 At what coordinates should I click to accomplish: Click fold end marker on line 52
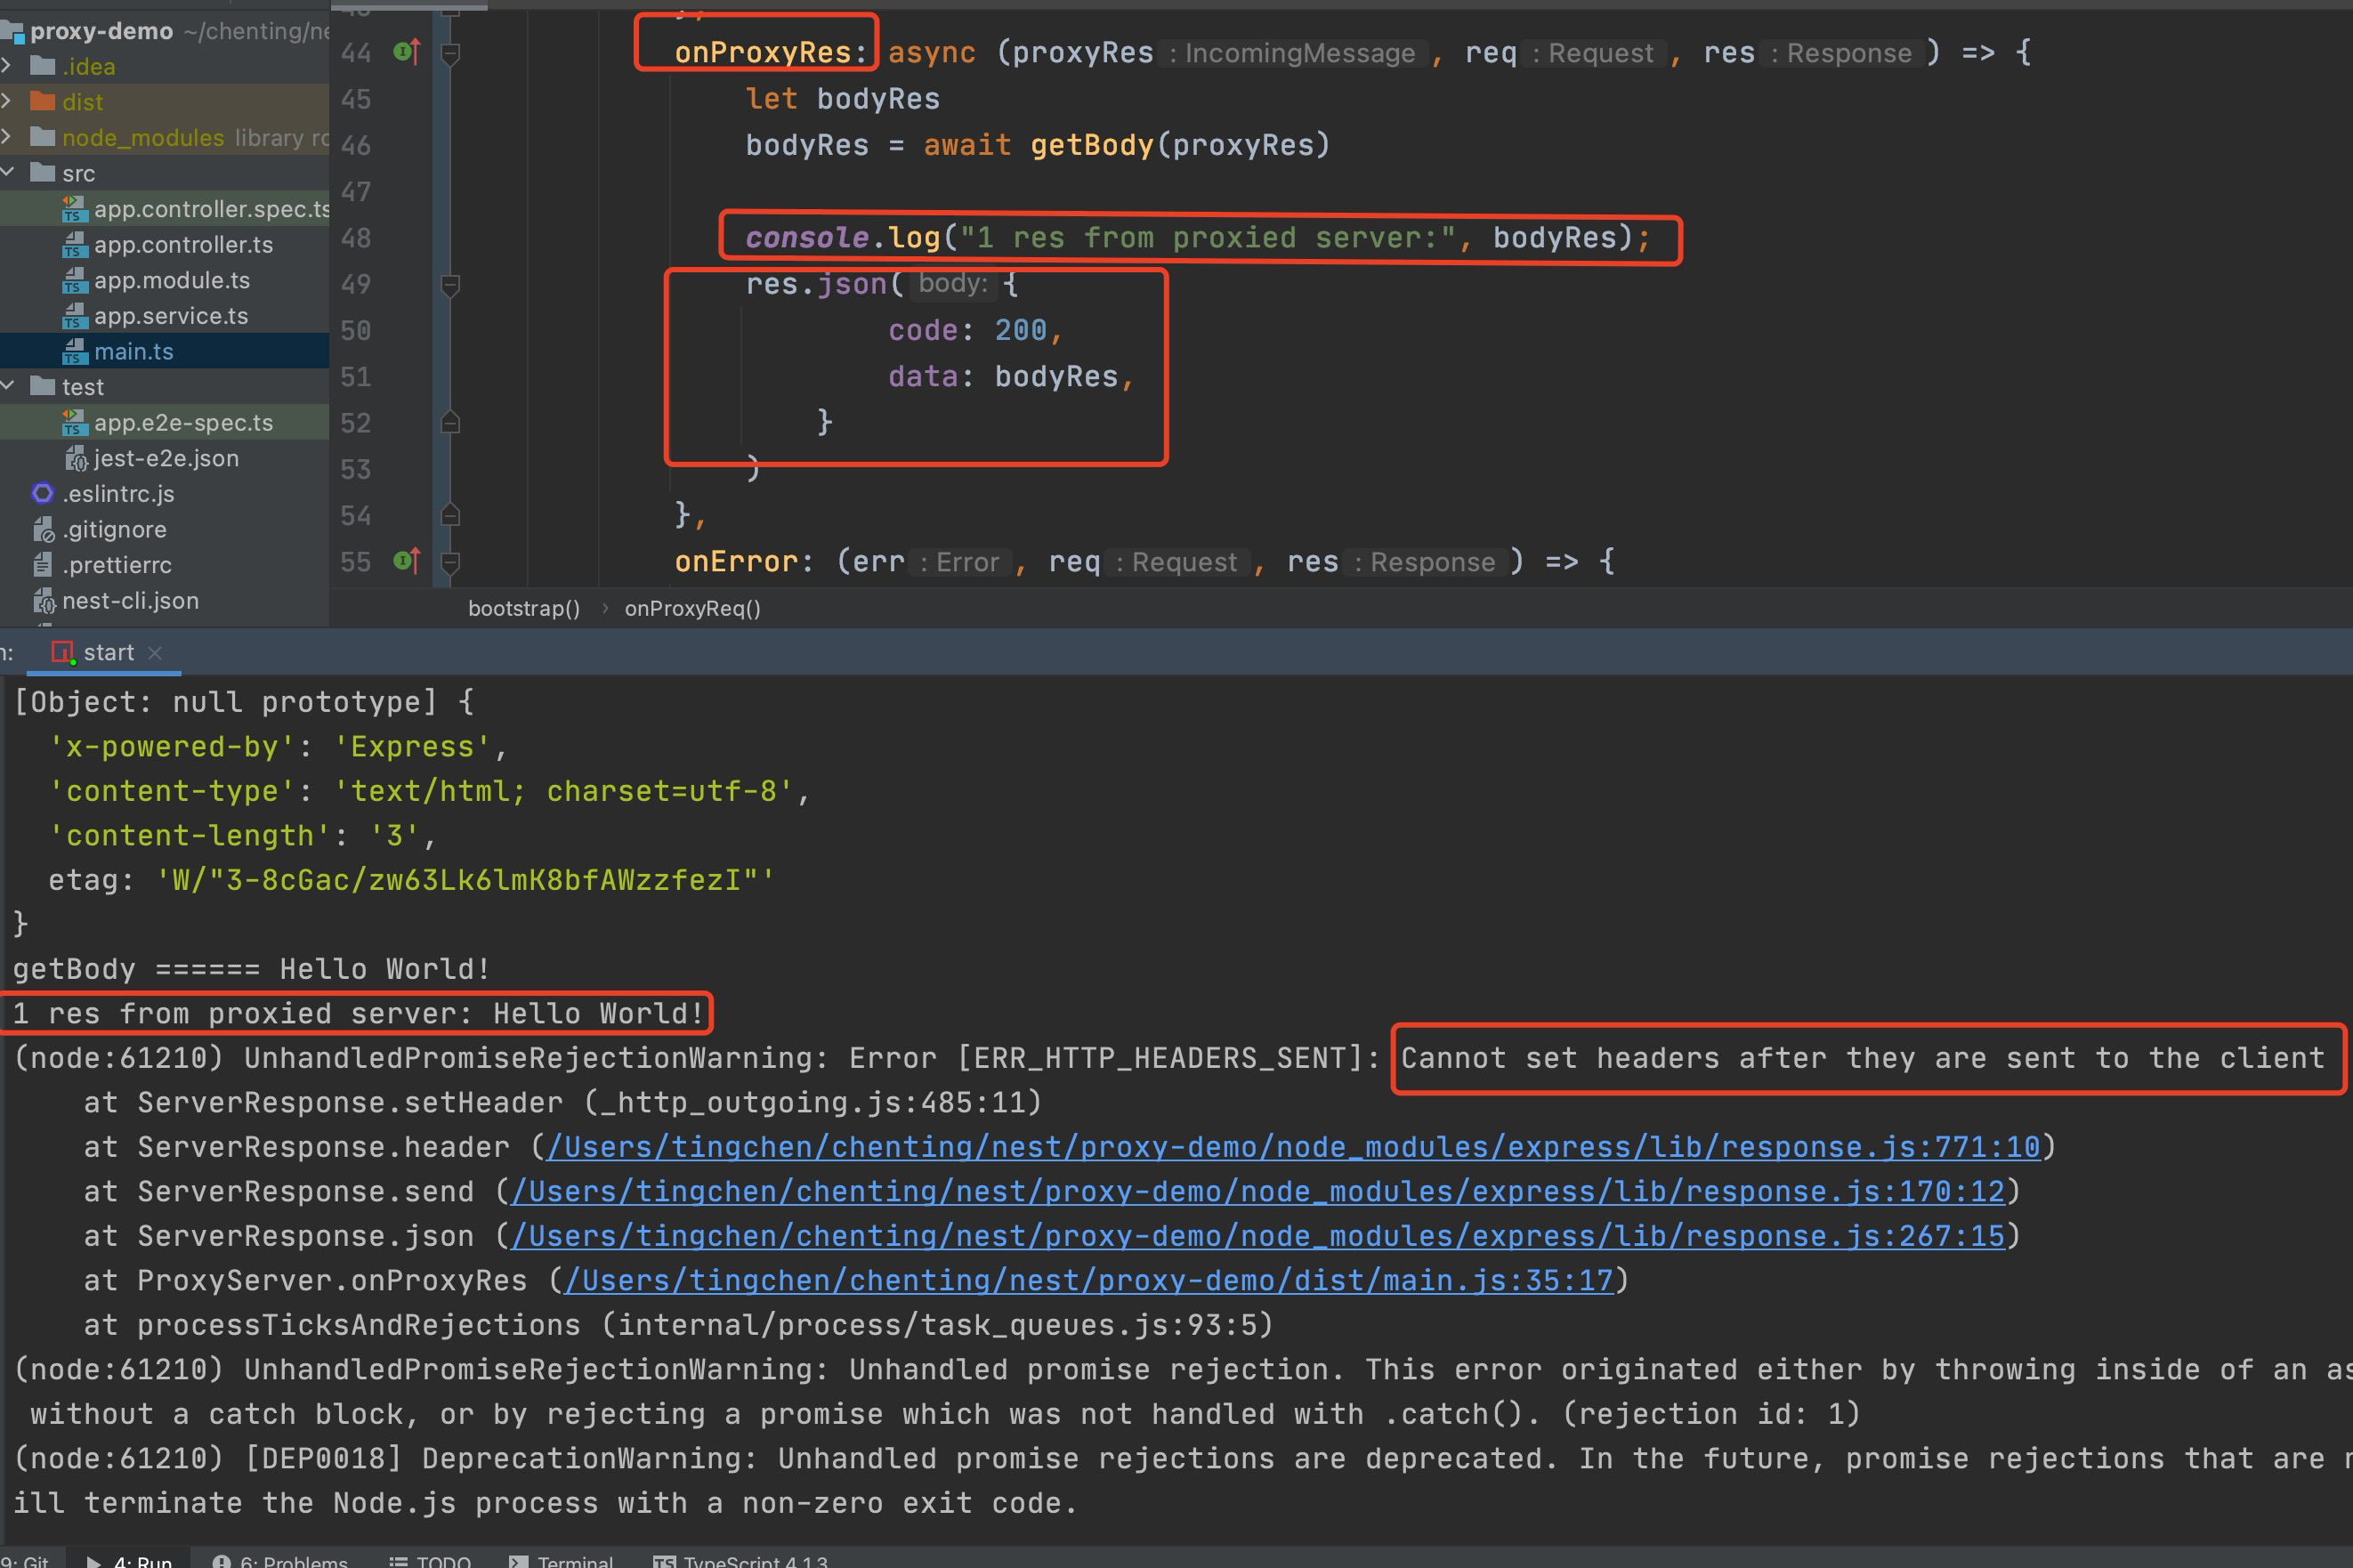pos(450,422)
